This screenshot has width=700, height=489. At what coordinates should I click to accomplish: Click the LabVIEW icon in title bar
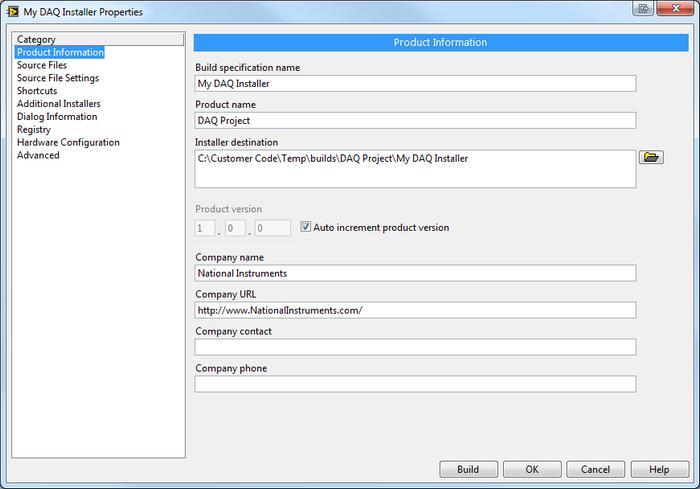(x=12, y=11)
